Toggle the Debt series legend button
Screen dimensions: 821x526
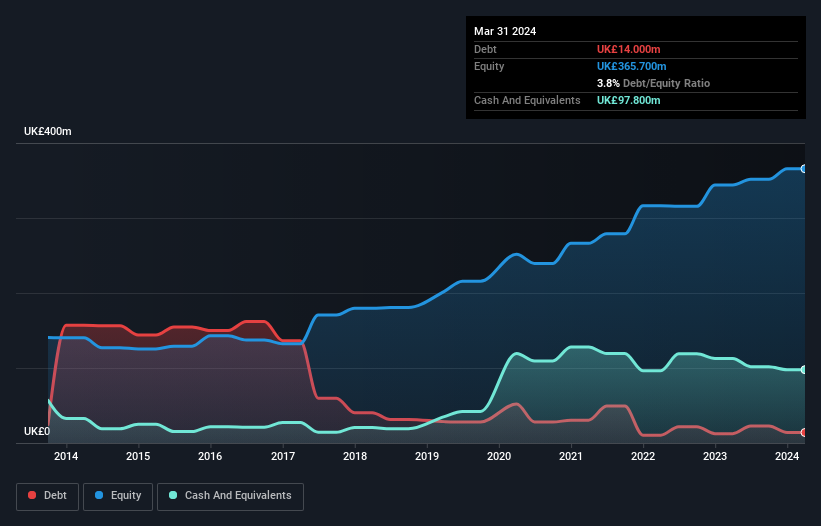tap(48, 496)
